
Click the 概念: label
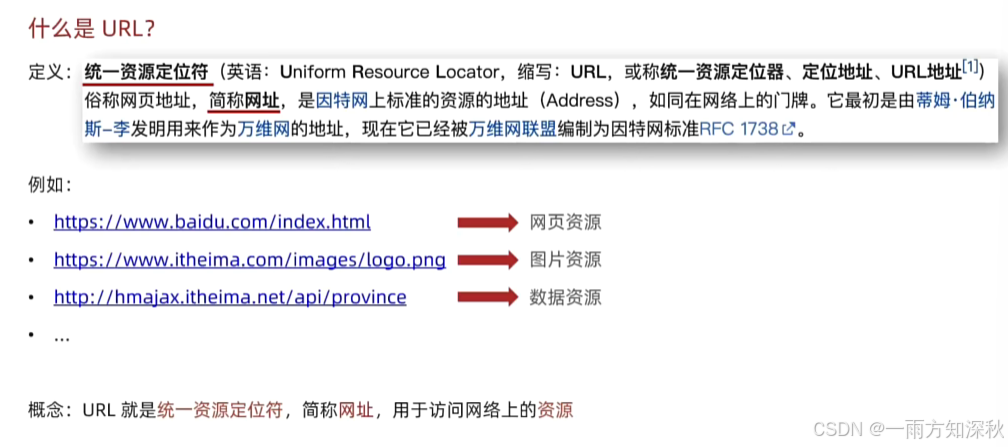[x=50, y=410]
